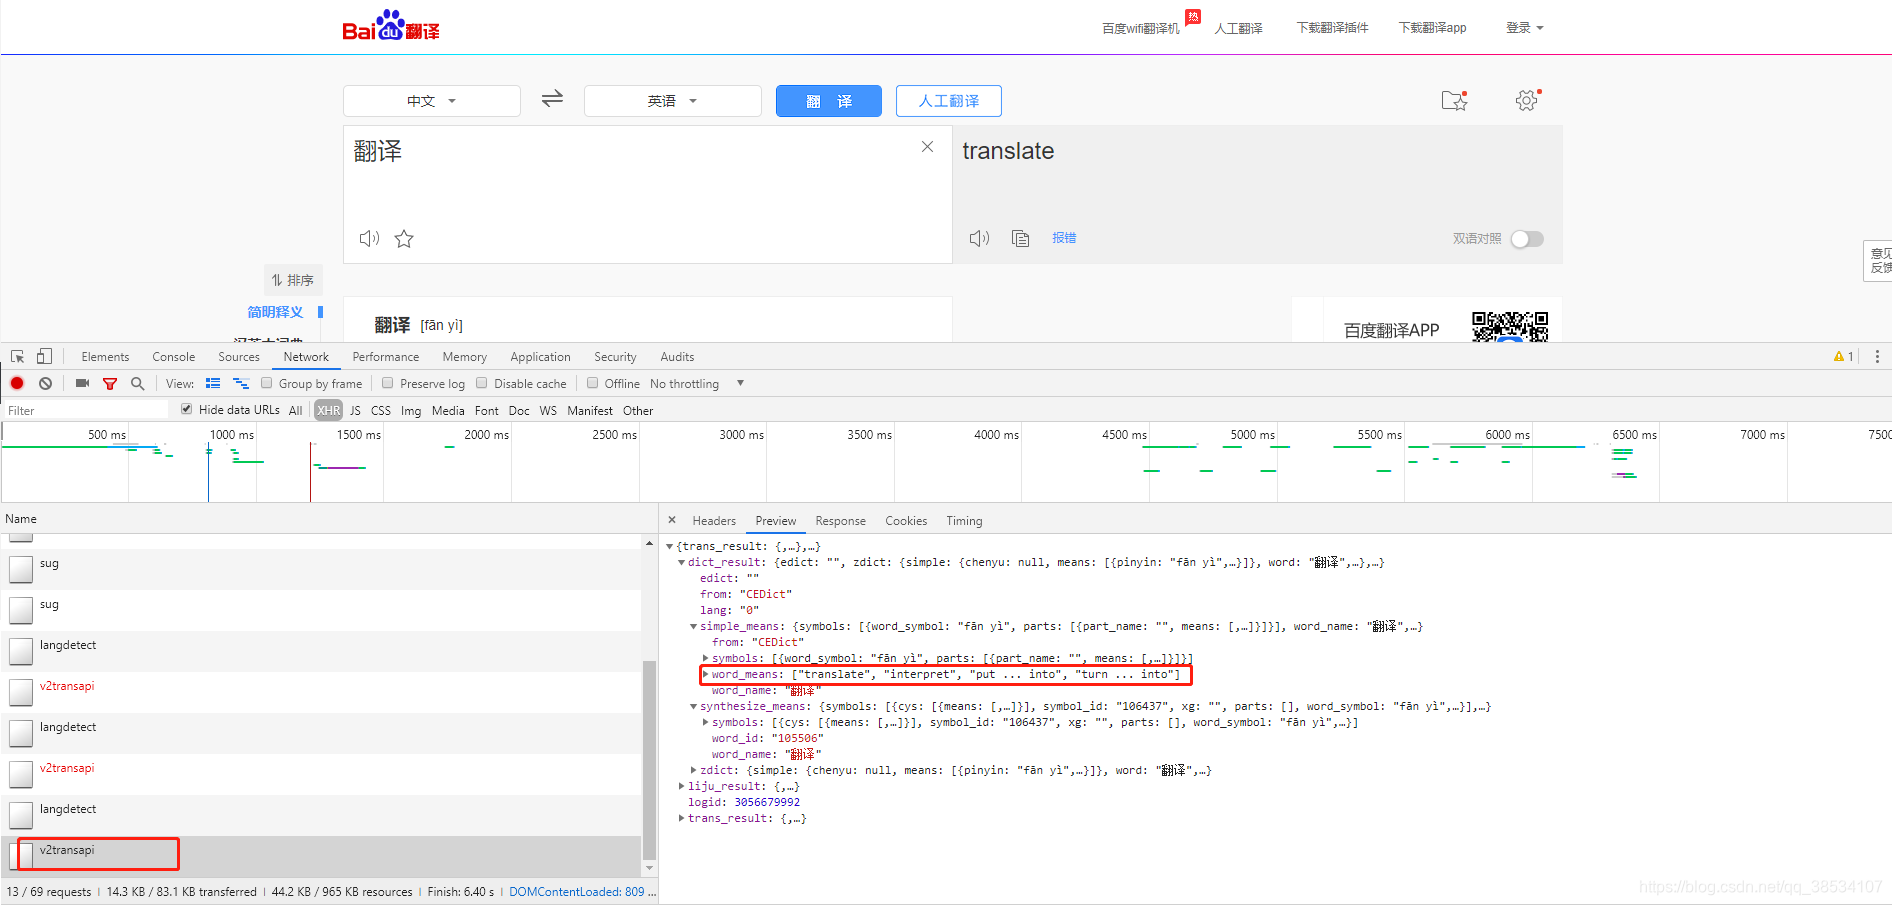Switch to the Elements tab

105,357
